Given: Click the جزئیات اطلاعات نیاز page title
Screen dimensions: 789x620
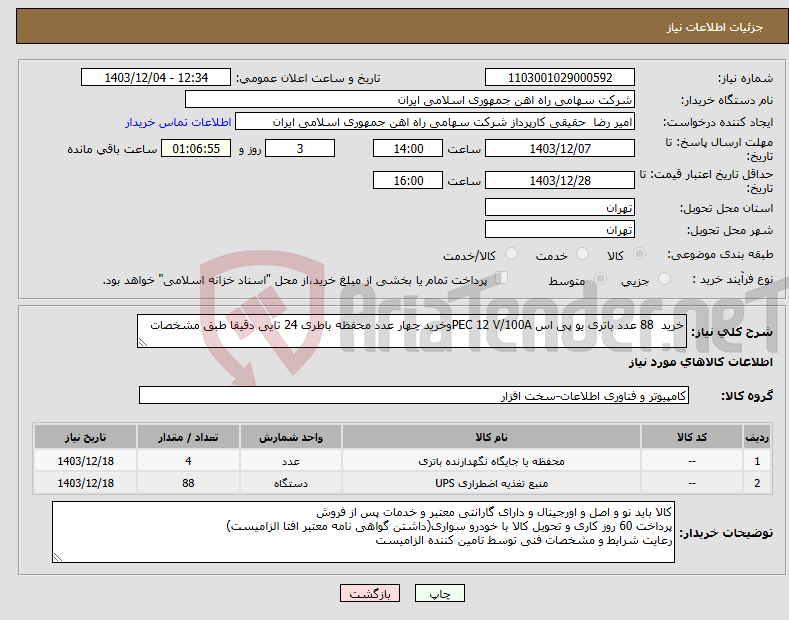Looking at the screenshot, I should pos(715,27).
